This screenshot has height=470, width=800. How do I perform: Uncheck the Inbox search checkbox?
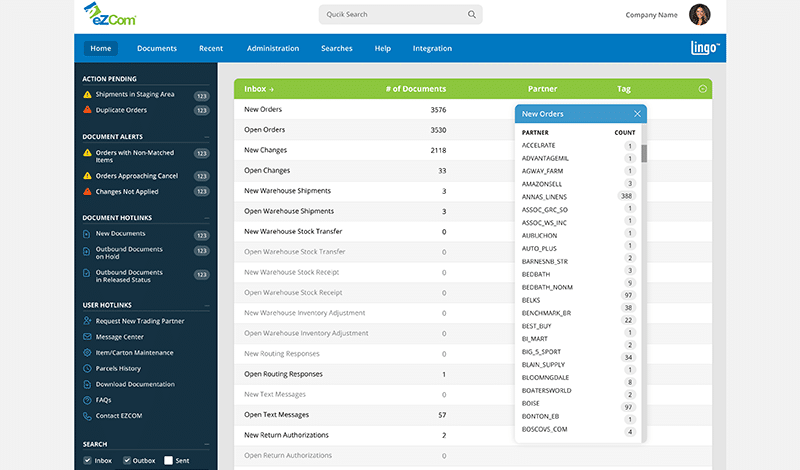pyautogui.click(x=88, y=460)
